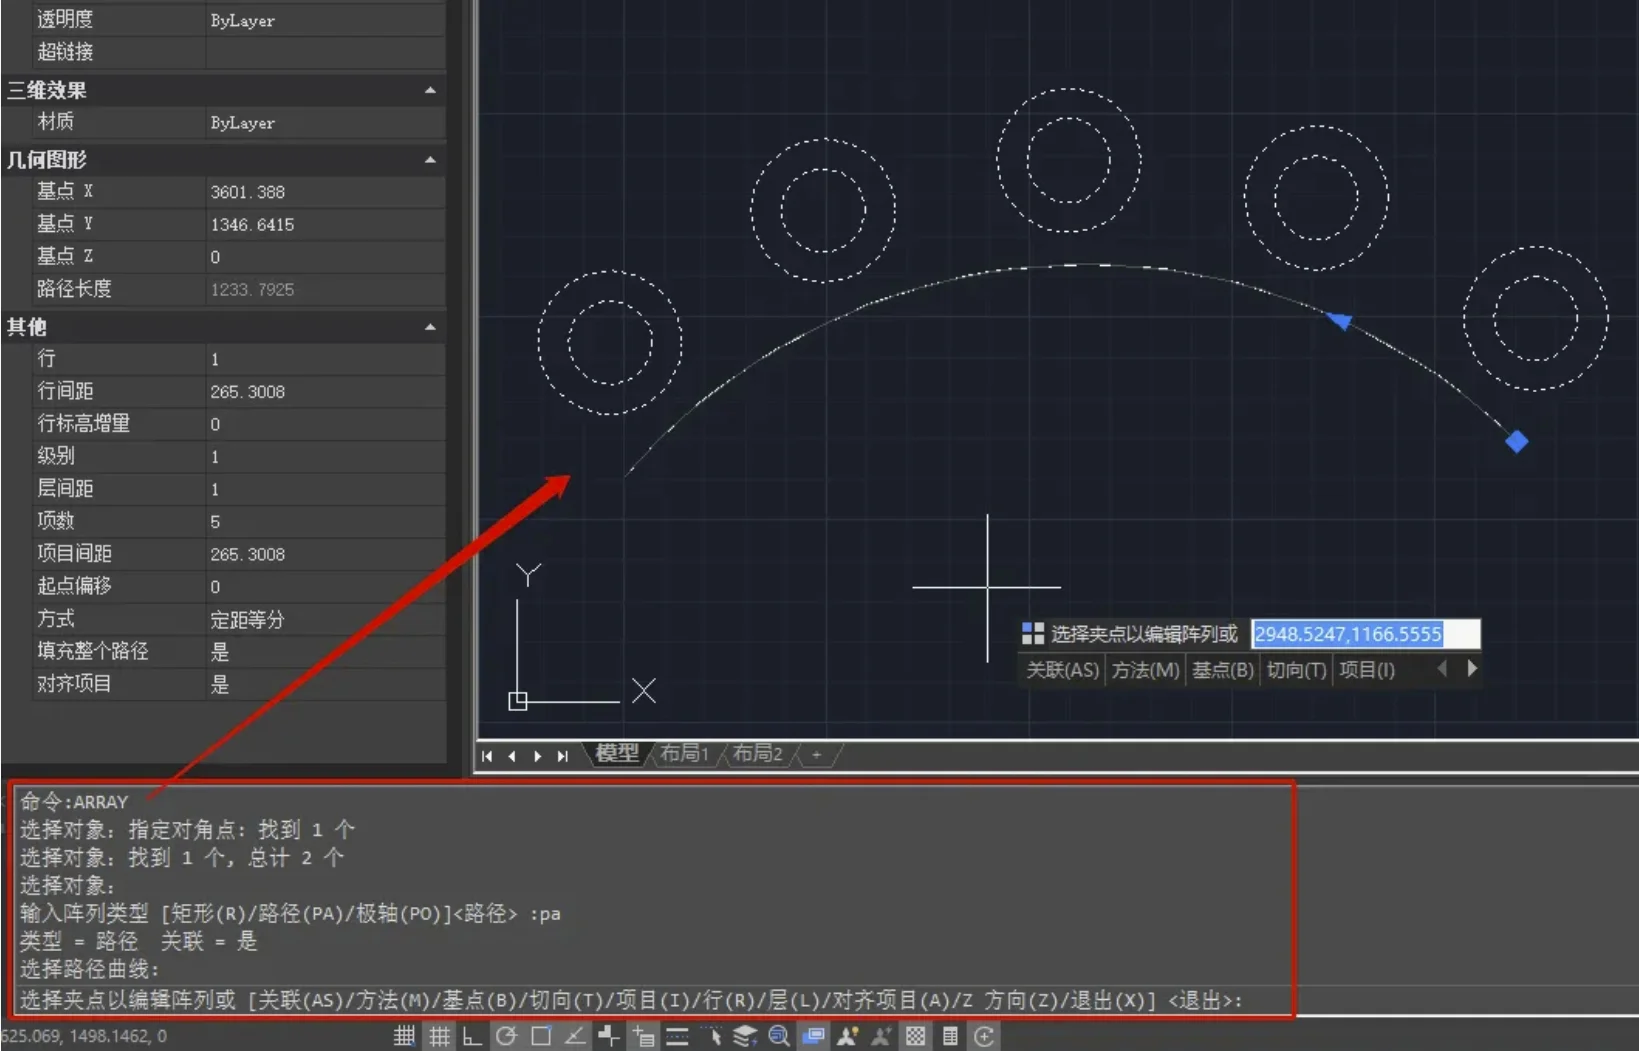Click the 行标高增量 value field
Image resolution: width=1639 pixels, height=1051 pixels.
(325, 424)
